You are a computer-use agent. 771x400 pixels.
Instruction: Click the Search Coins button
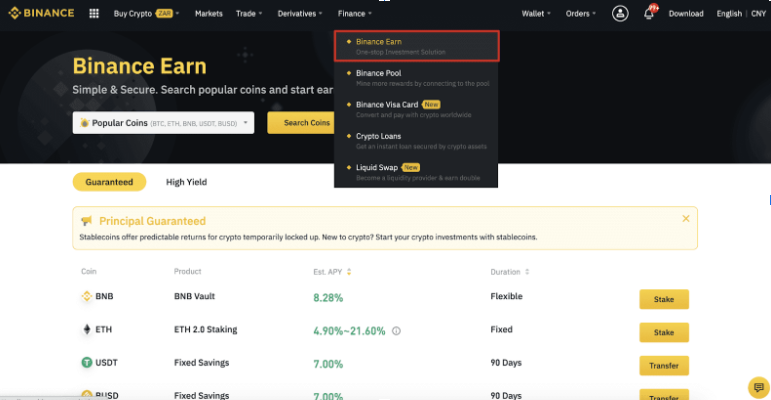pos(301,123)
